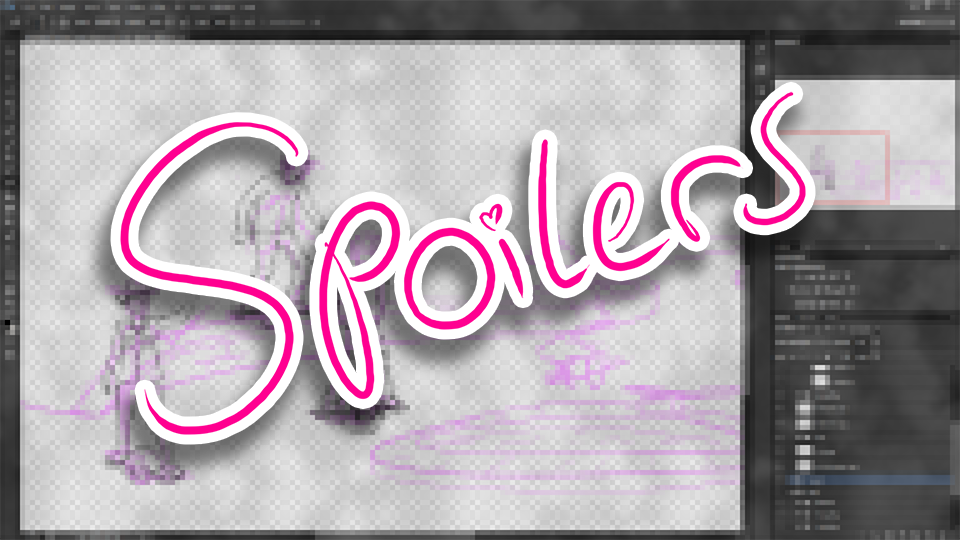960x540 pixels.
Task: Click the red view box in Navigator
Action: point(836,167)
